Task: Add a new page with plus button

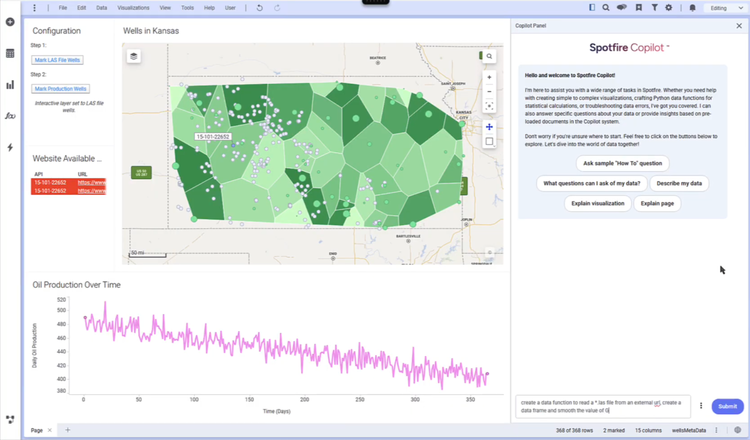Action: point(67,430)
